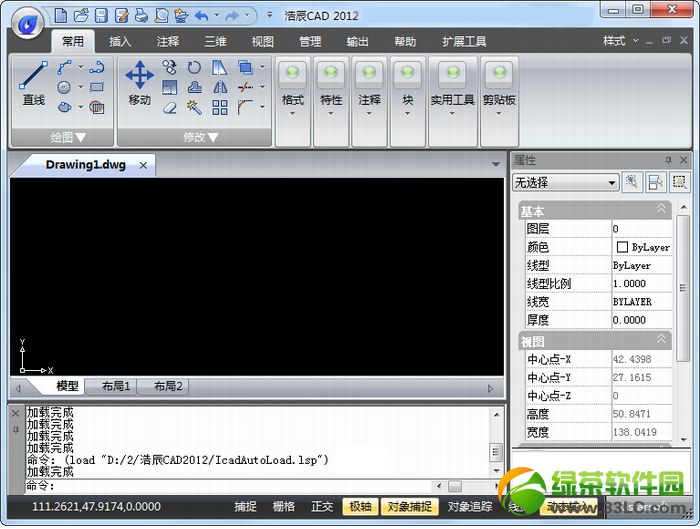Viewport: 700px width, 529px height.
Task: Redo the last undone action
Action: [x=232, y=16]
